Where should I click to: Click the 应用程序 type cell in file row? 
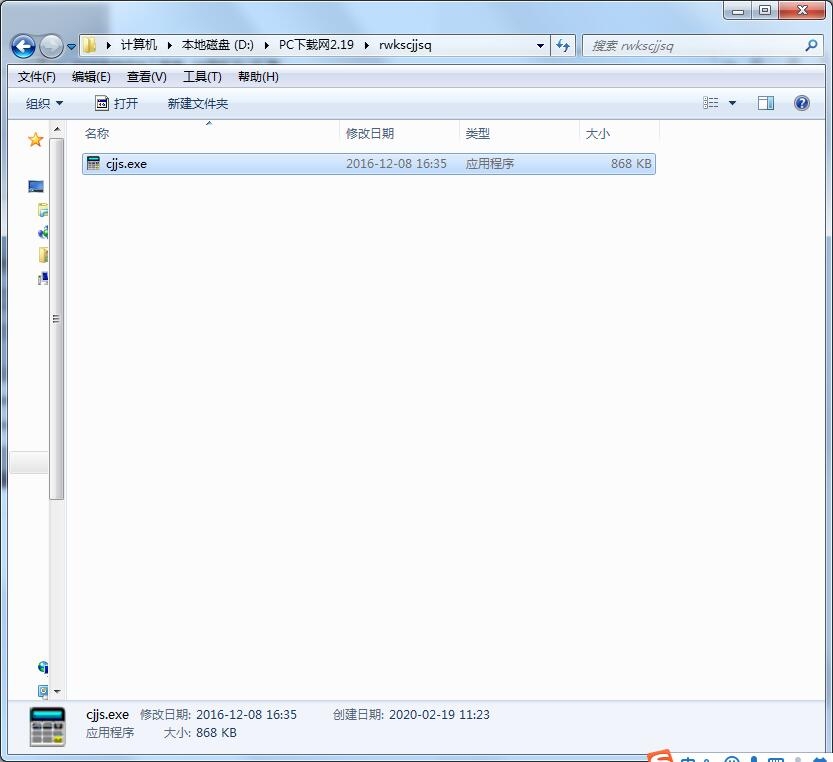(x=490, y=164)
